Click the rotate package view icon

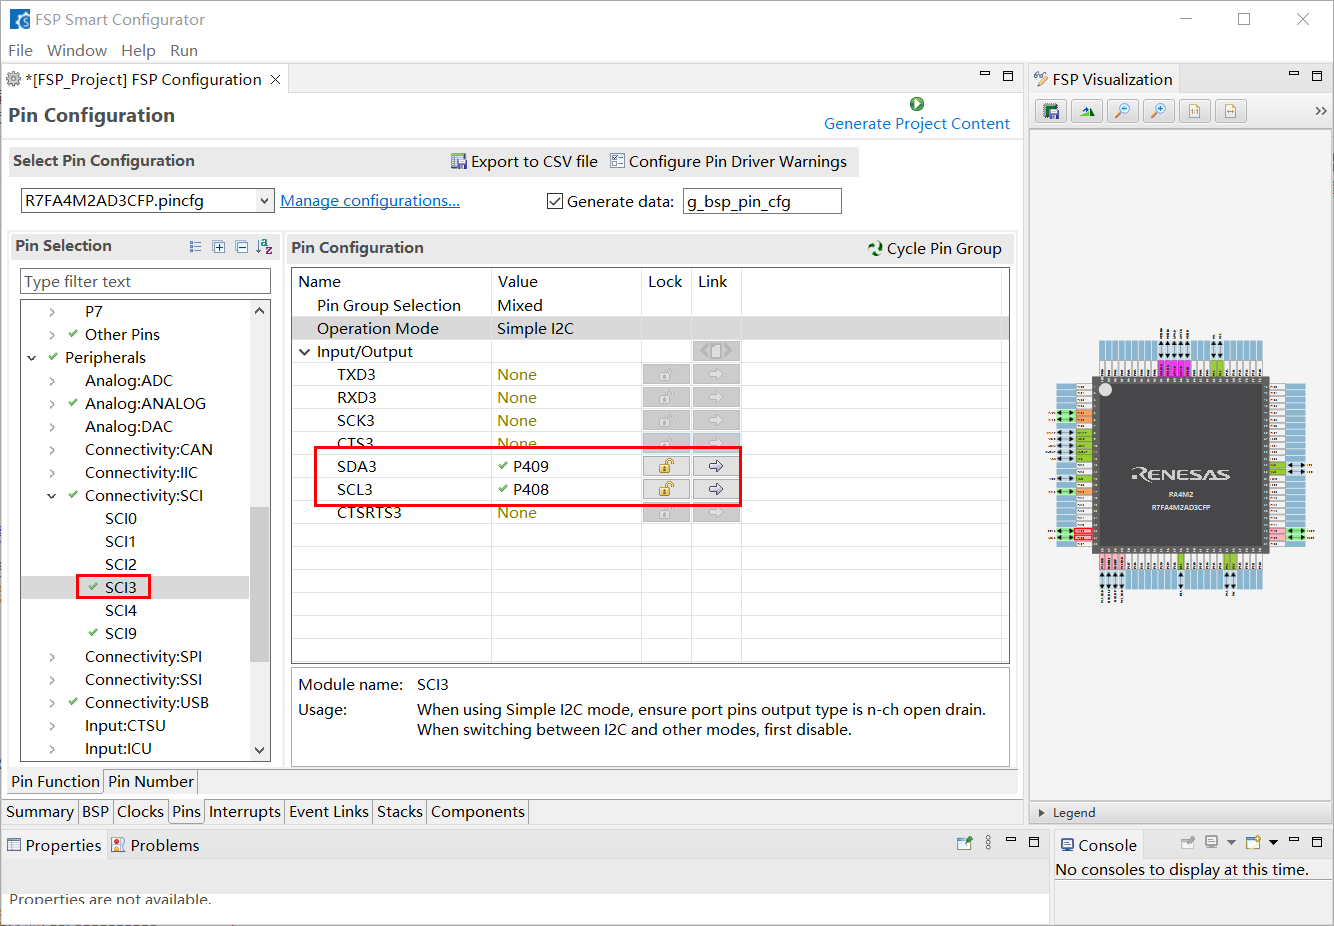tap(1087, 111)
